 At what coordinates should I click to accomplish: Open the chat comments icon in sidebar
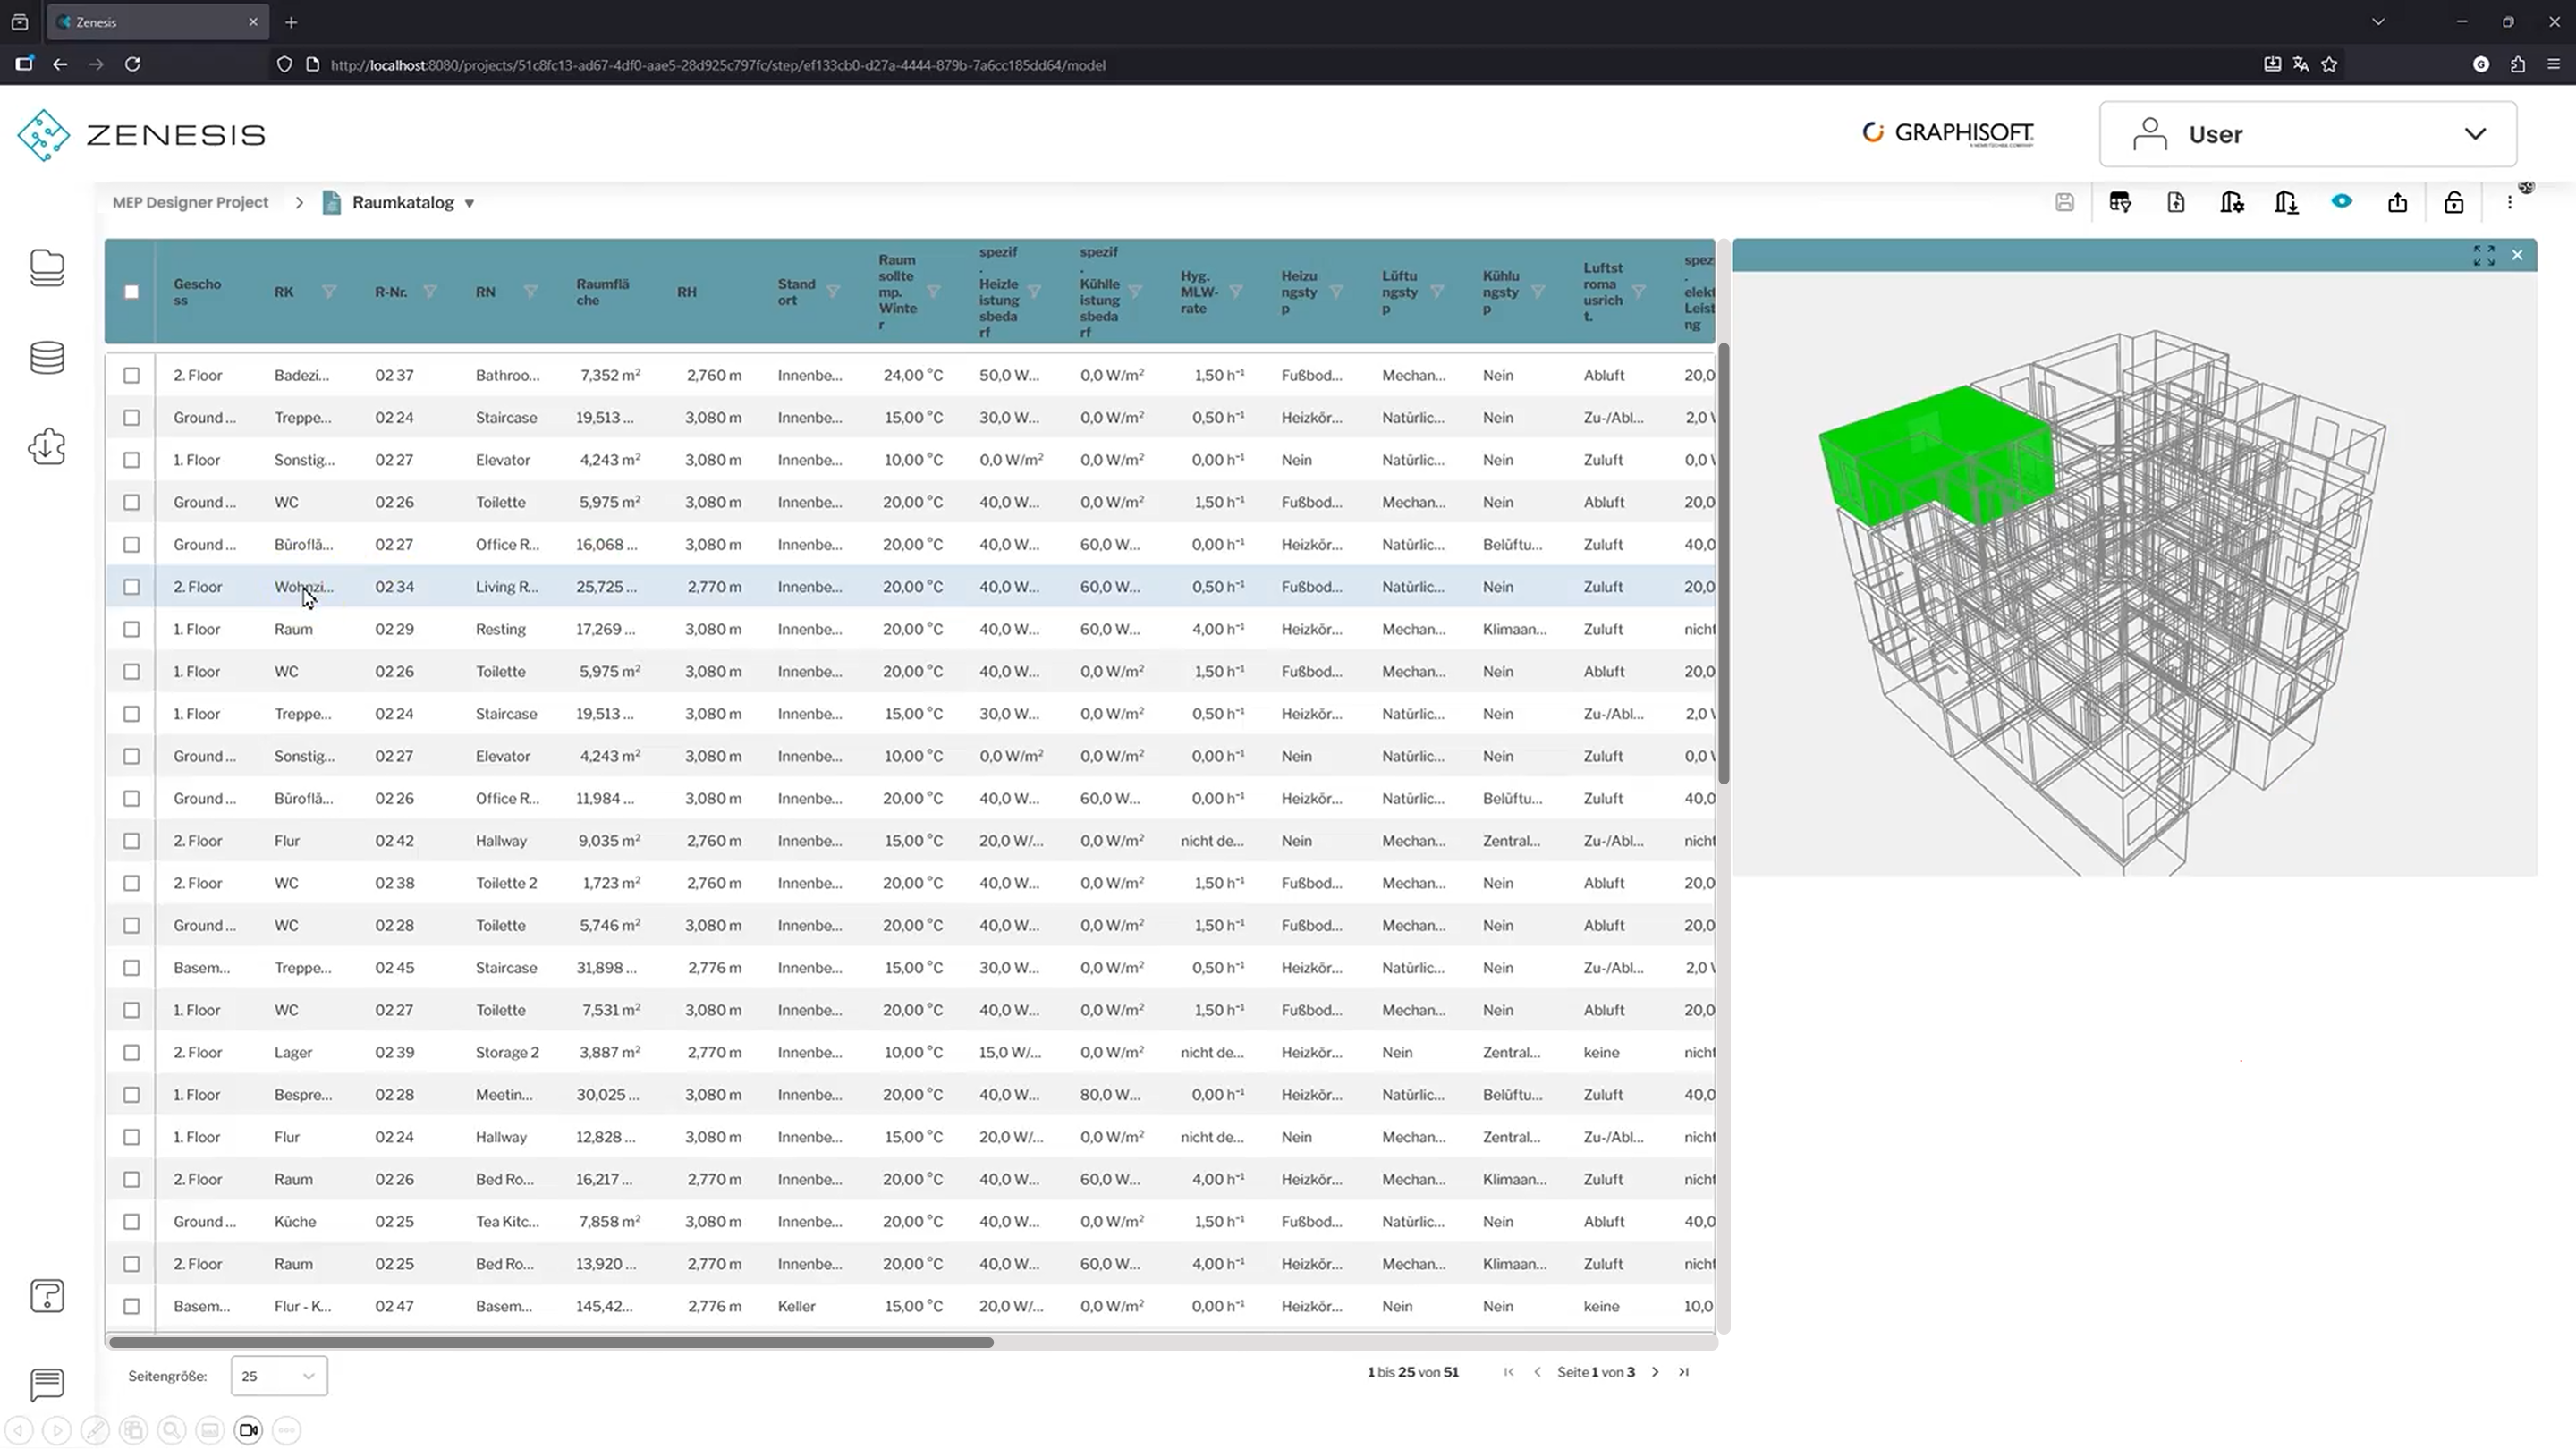pyautogui.click(x=47, y=1384)
